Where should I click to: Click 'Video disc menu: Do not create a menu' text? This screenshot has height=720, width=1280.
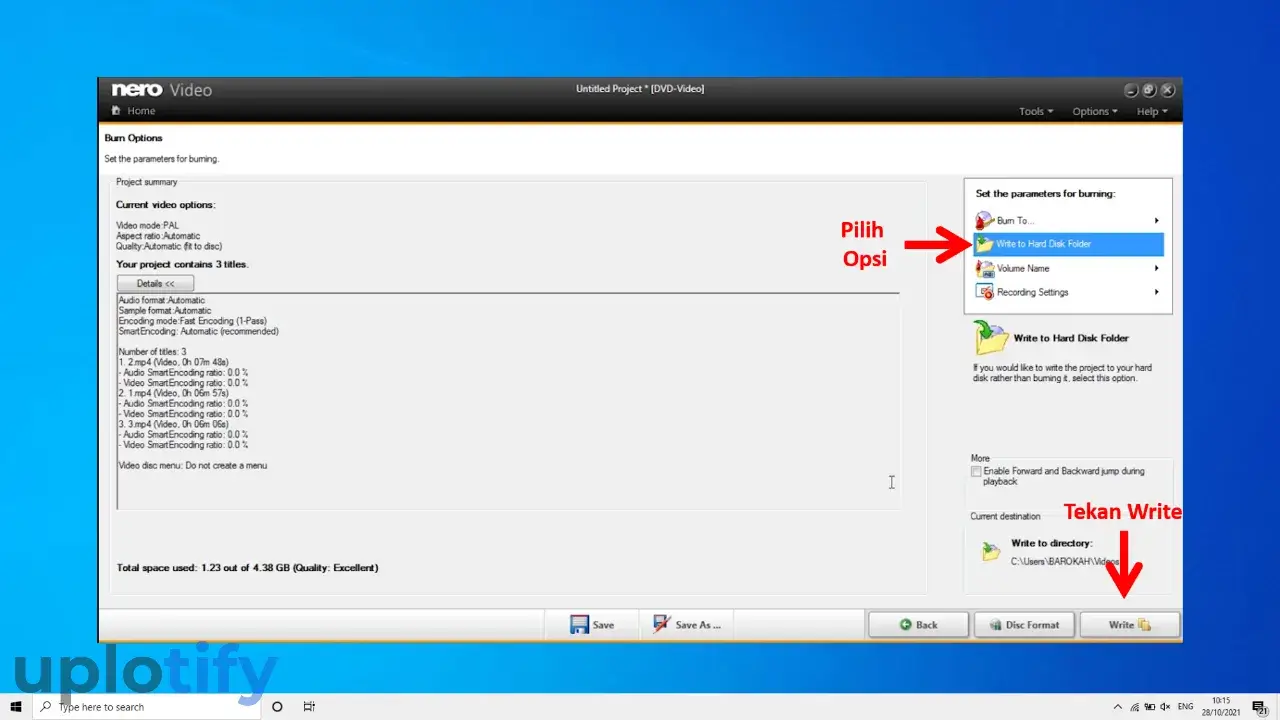[193, 466]
